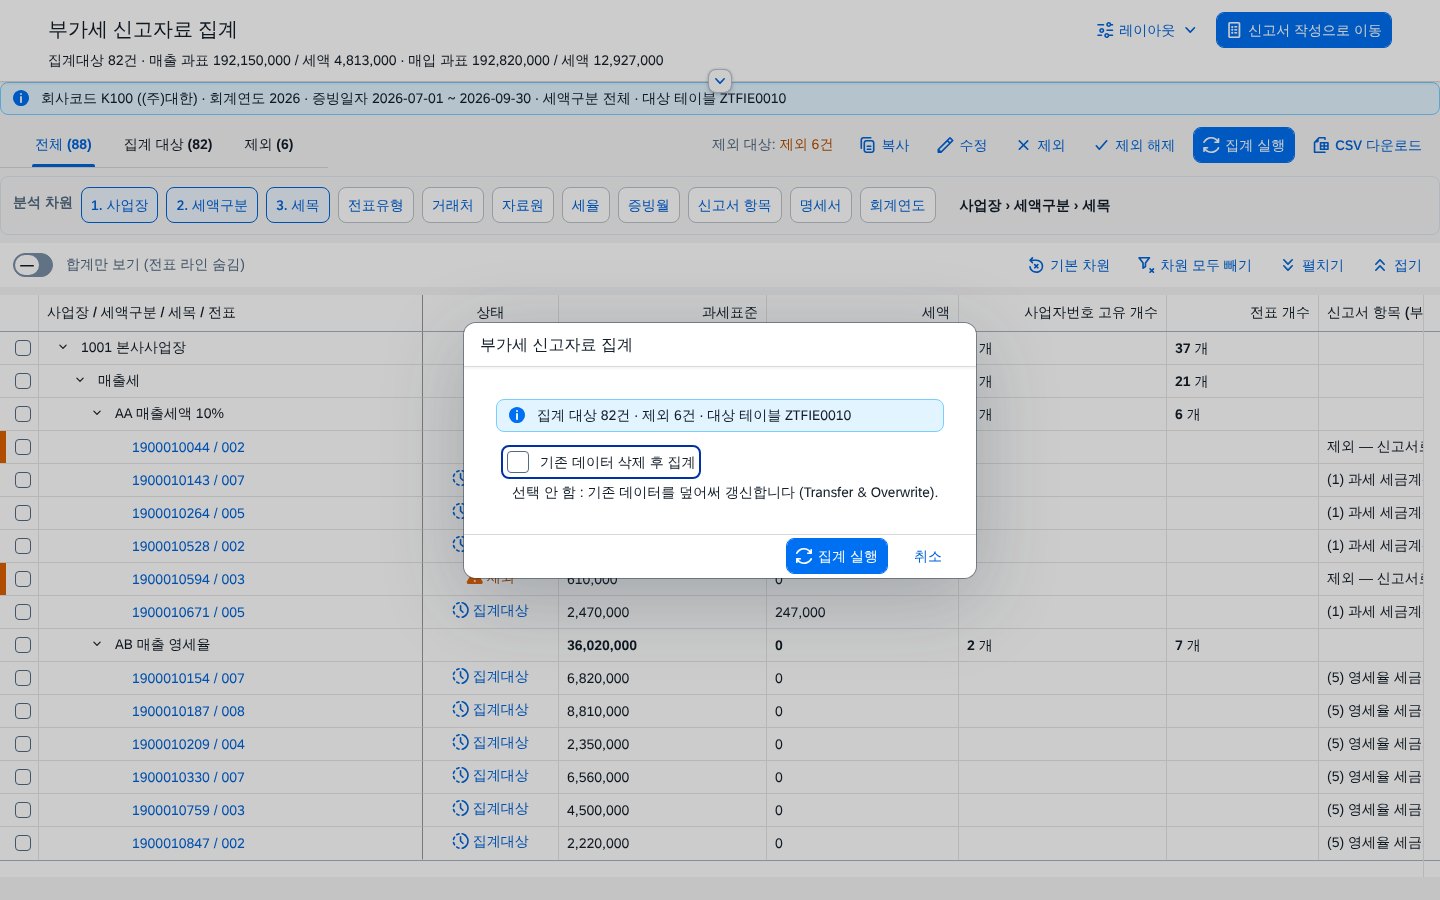The image size is (1440, 900).
Task: Switch to 전체 (88) tab
Action: click(x=63, y=144)
